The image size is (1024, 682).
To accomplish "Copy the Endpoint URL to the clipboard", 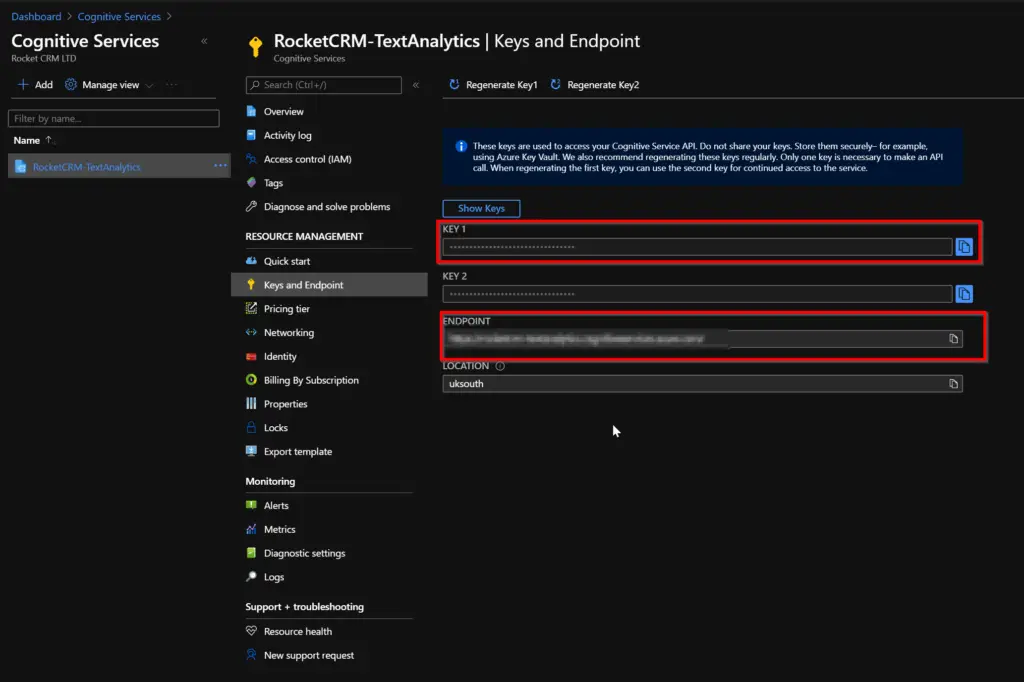I will 953,338.
